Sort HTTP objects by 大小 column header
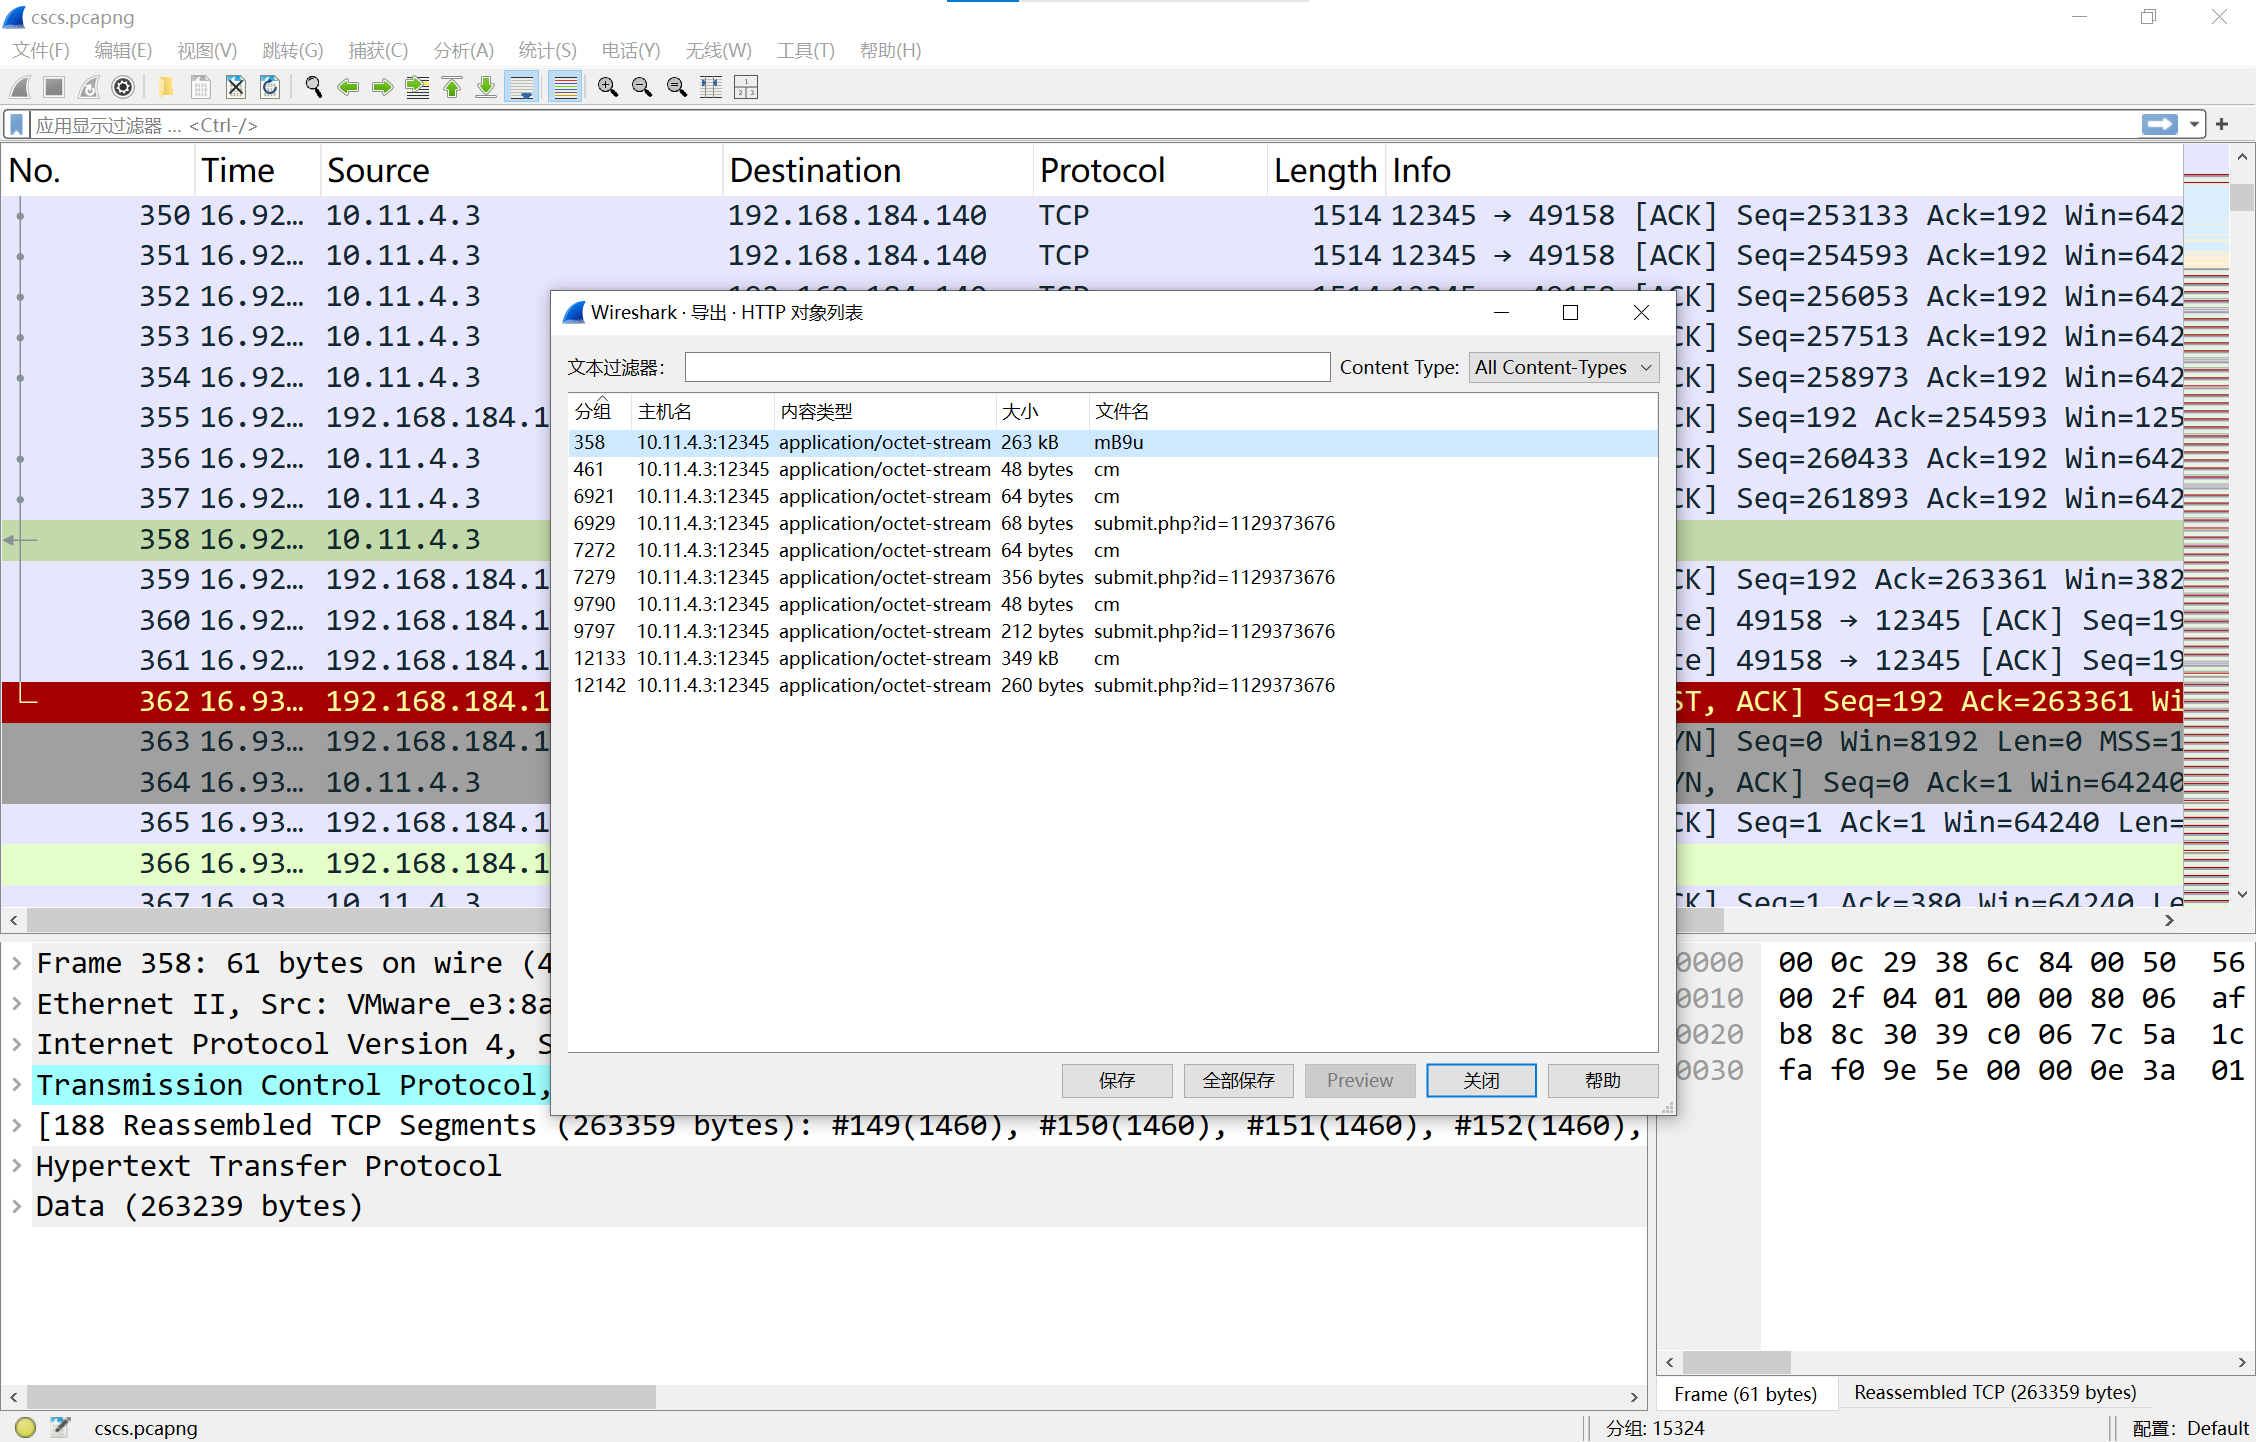The height and width of the screenshot is (1442, 2256). 1041,412
